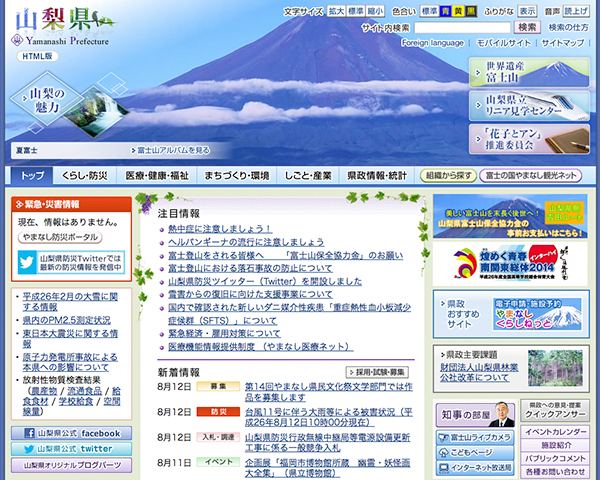Expand the 組織から探す navigation item

[x=448, y=175]
